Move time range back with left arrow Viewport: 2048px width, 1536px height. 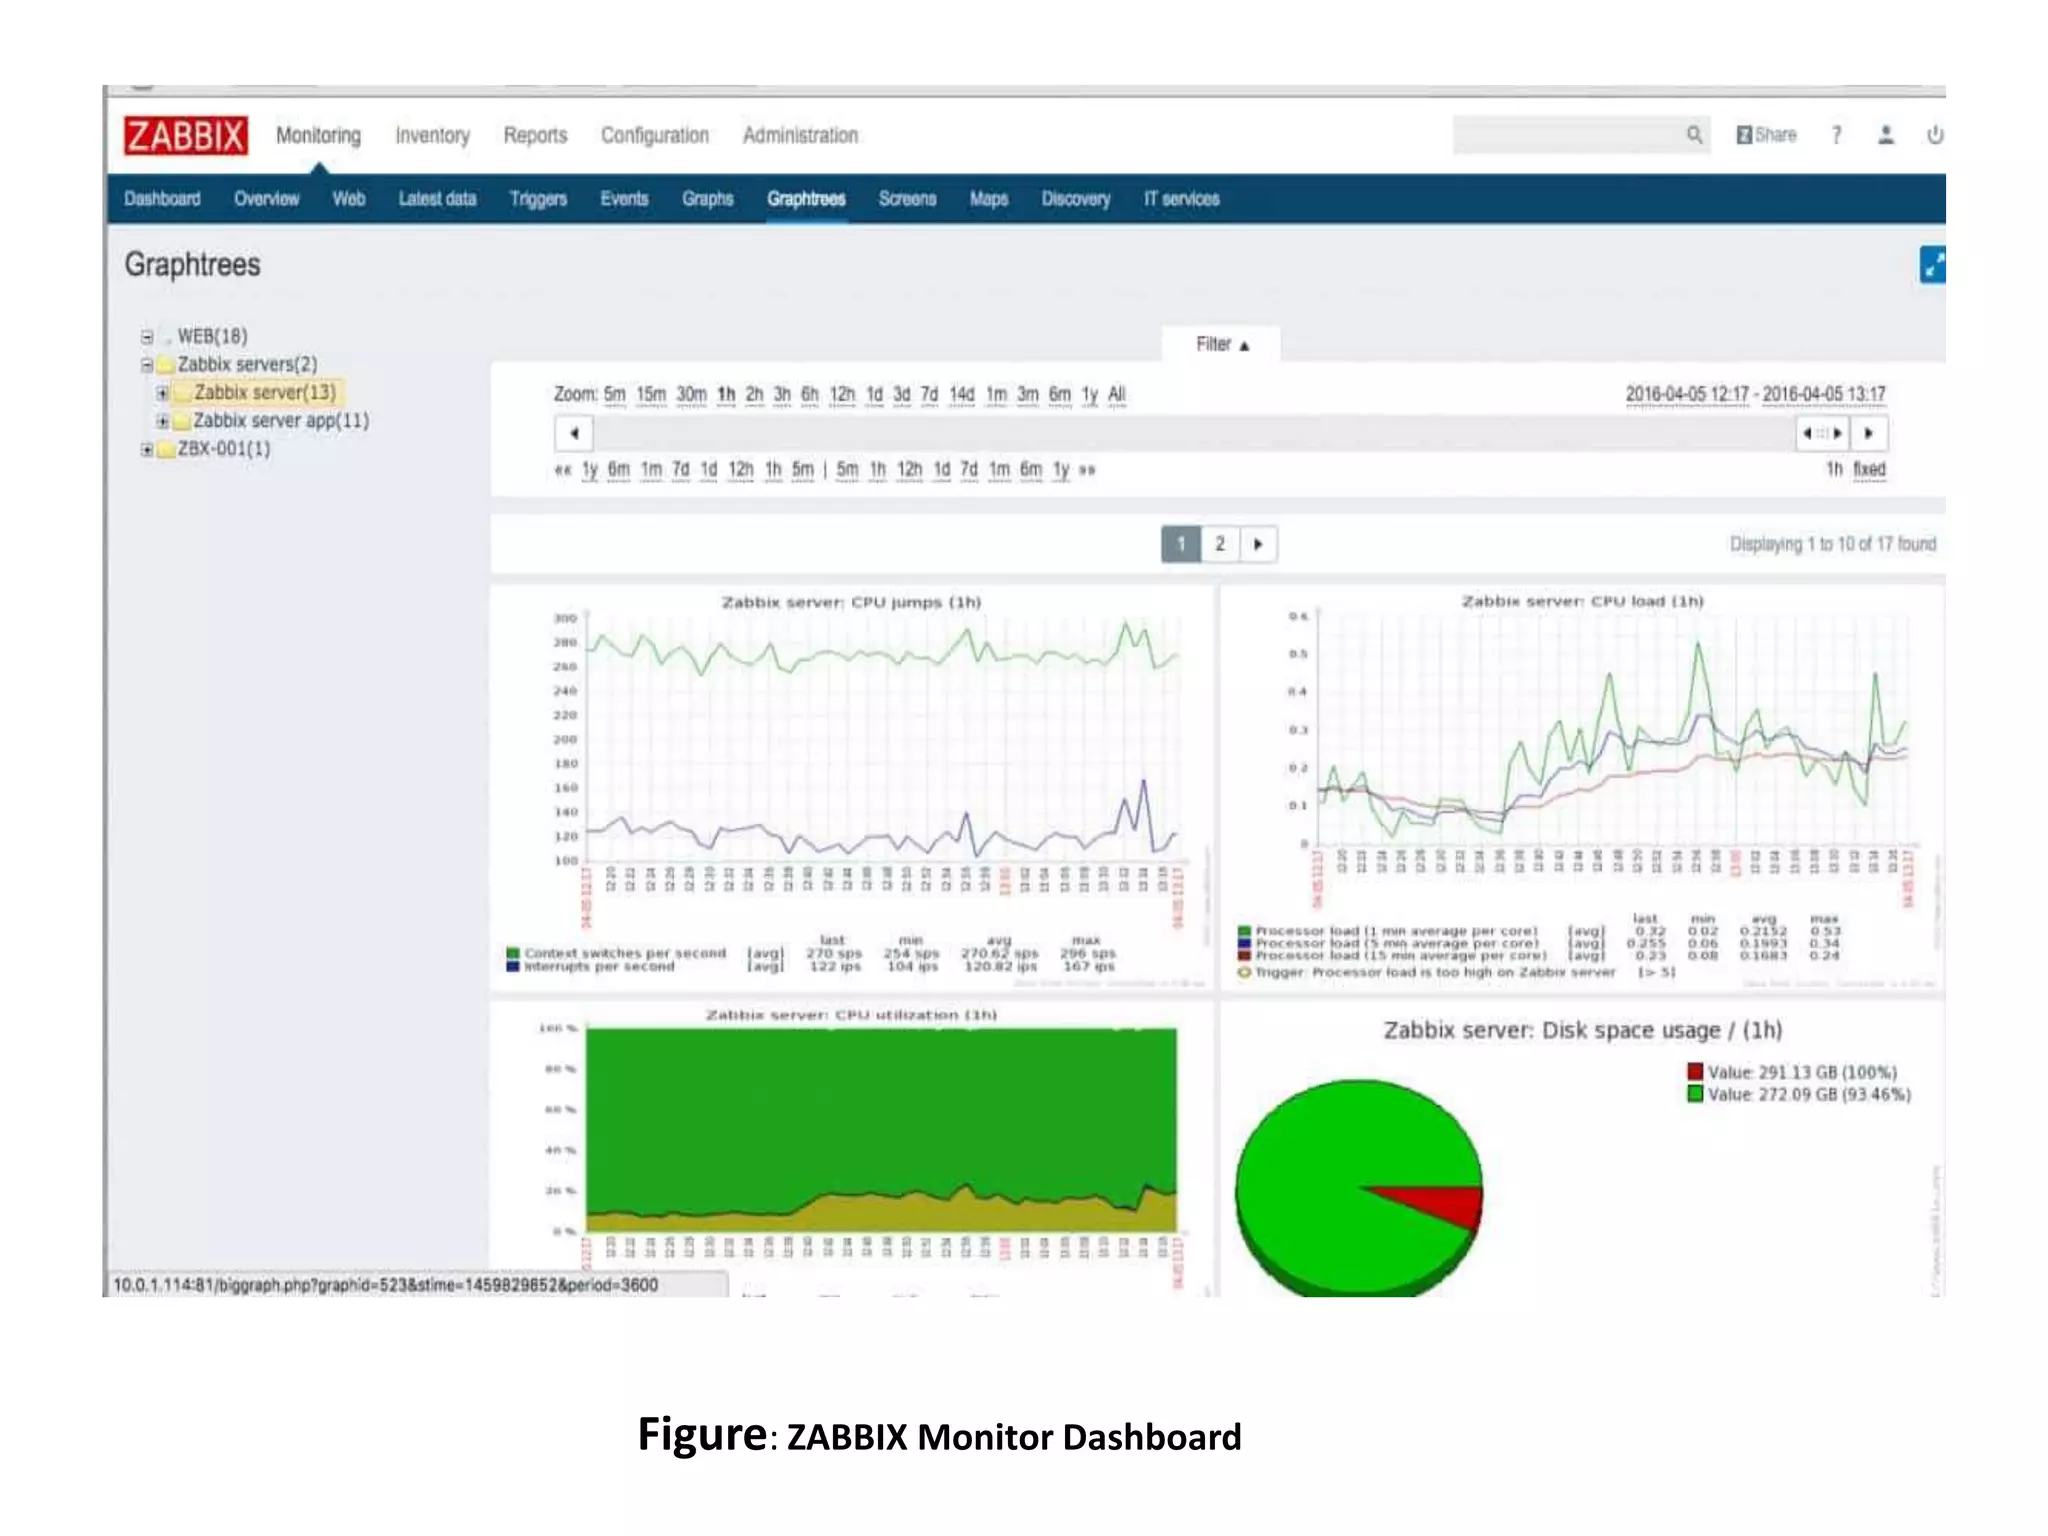tap(574, 433)
